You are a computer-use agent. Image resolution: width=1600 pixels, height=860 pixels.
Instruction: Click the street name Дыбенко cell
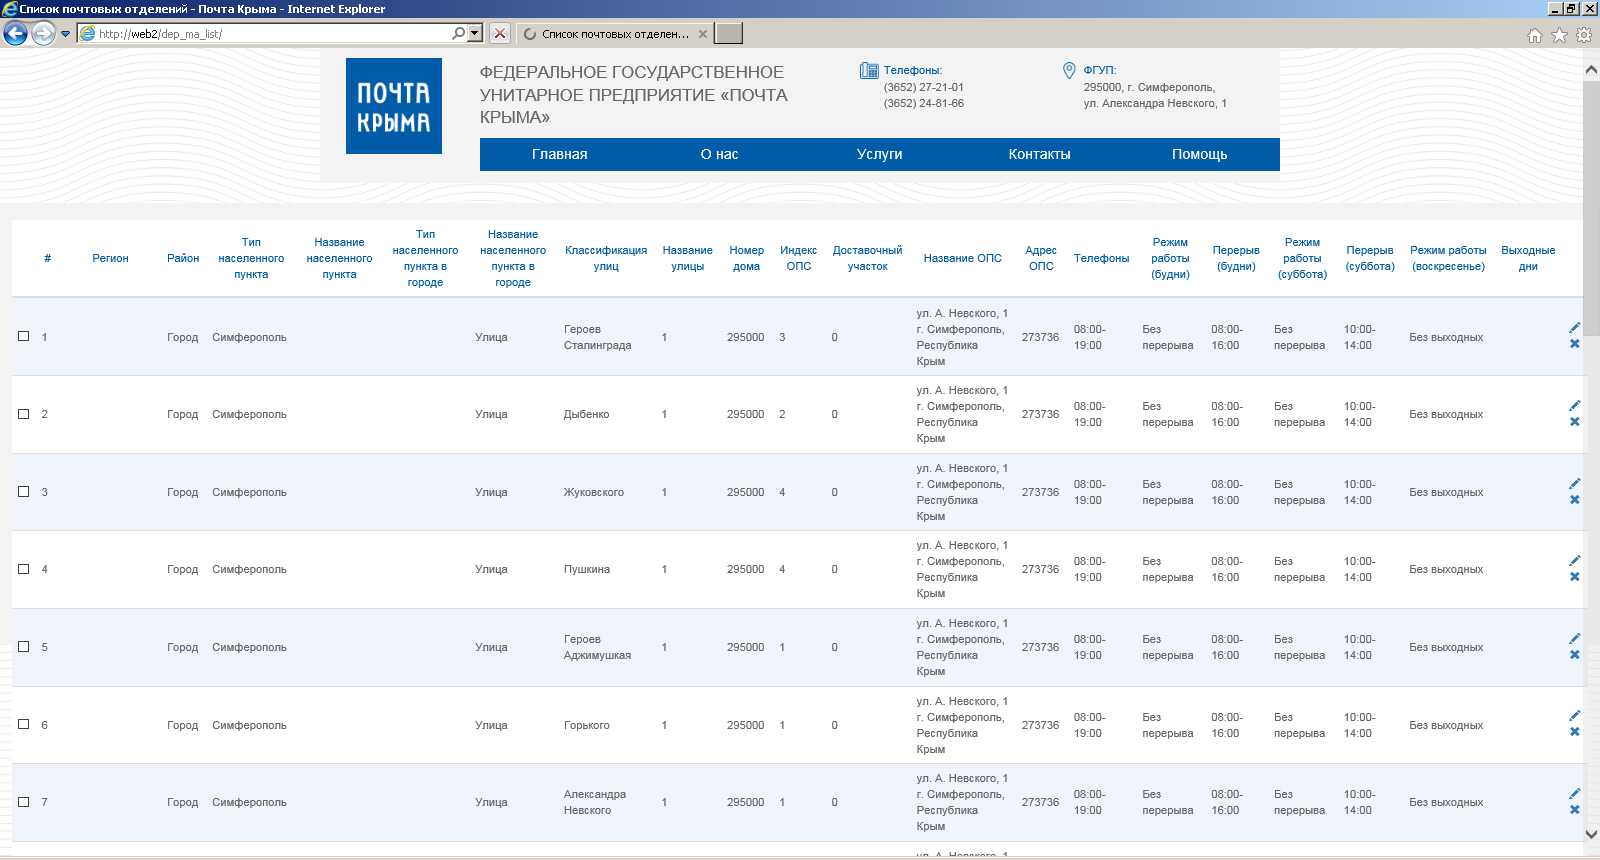point(586,414)
